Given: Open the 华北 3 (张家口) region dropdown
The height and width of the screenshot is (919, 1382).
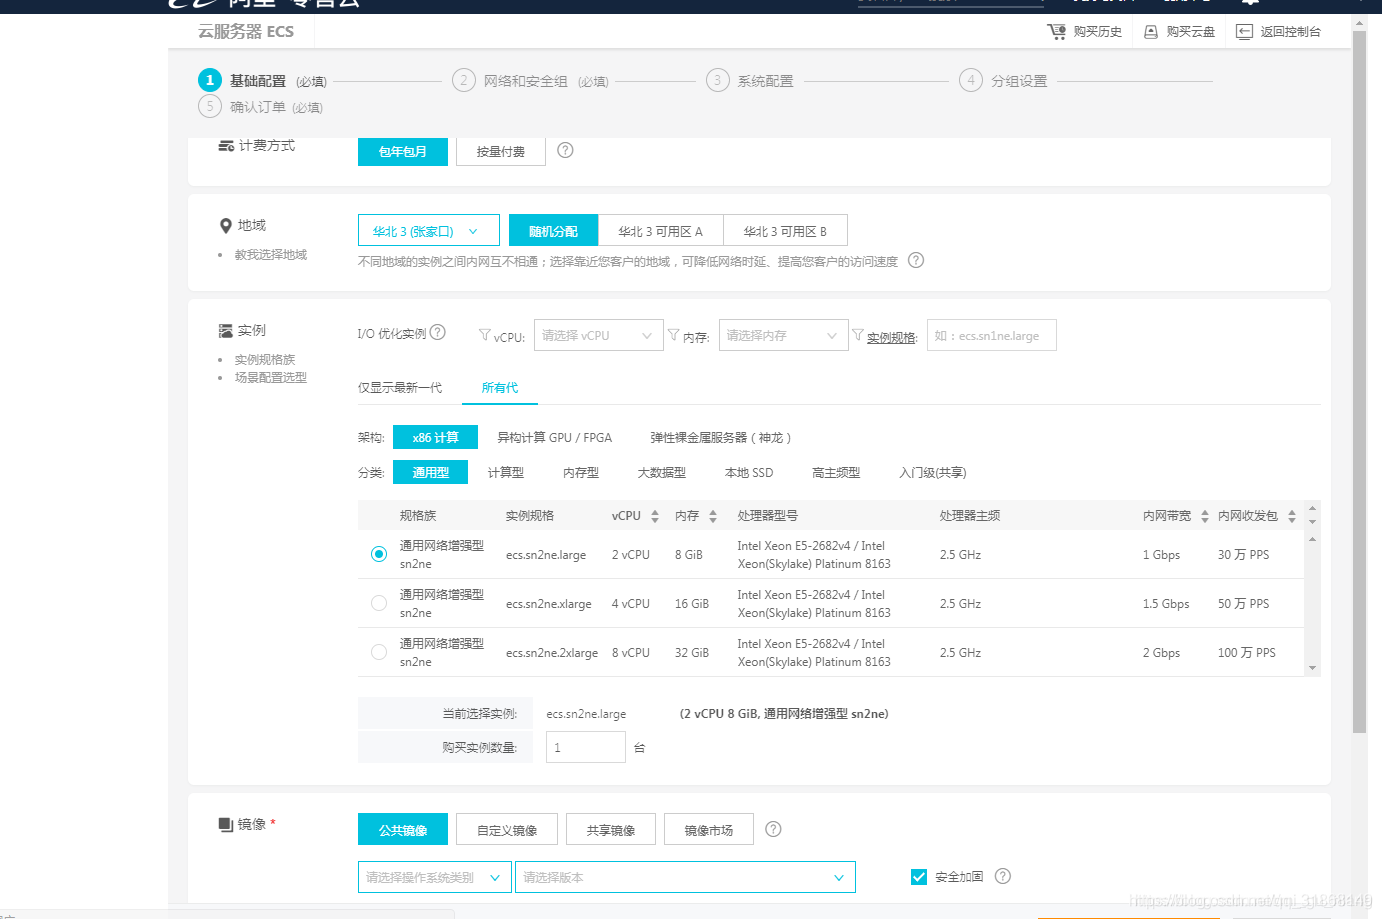Looking at the screenshot, I should tap(429, 231).
